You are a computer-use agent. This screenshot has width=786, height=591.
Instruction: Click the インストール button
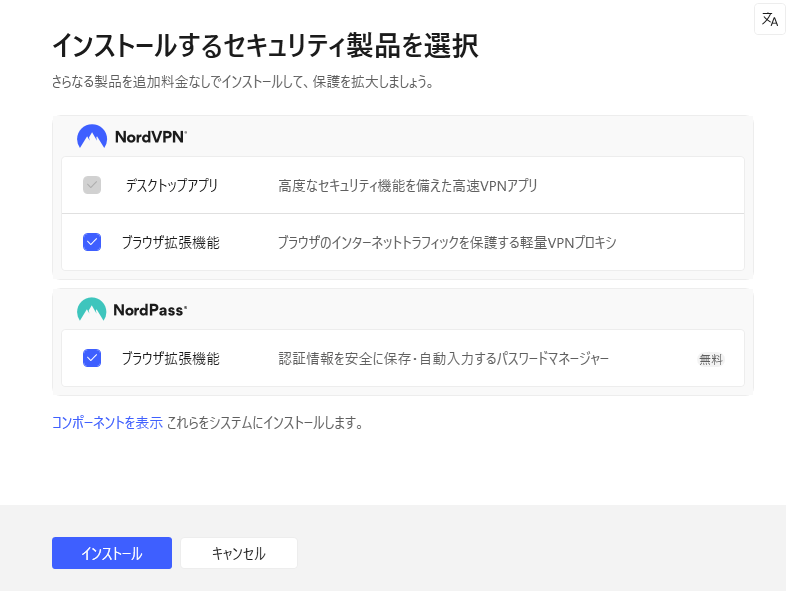tap(112, 553)
